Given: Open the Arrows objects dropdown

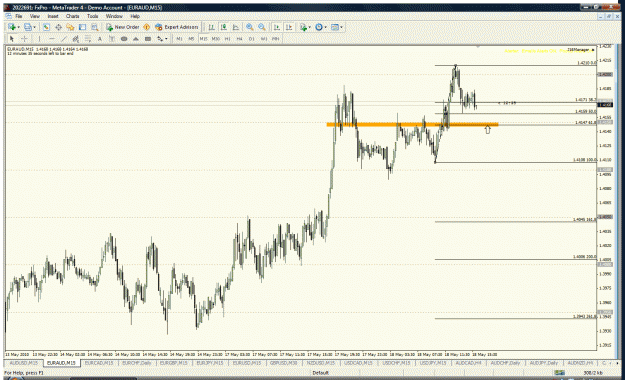Looking at the screenshot, I should [x=162, y=39].
